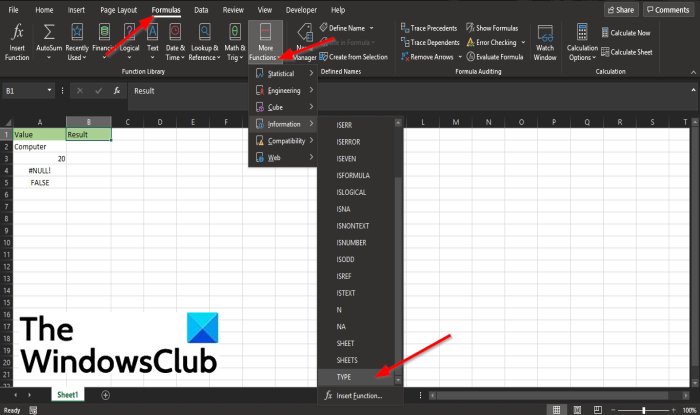Screen dimensions: 700x415
Task: Click Define Name in Defined Names
Action: (x=342, y=28)
